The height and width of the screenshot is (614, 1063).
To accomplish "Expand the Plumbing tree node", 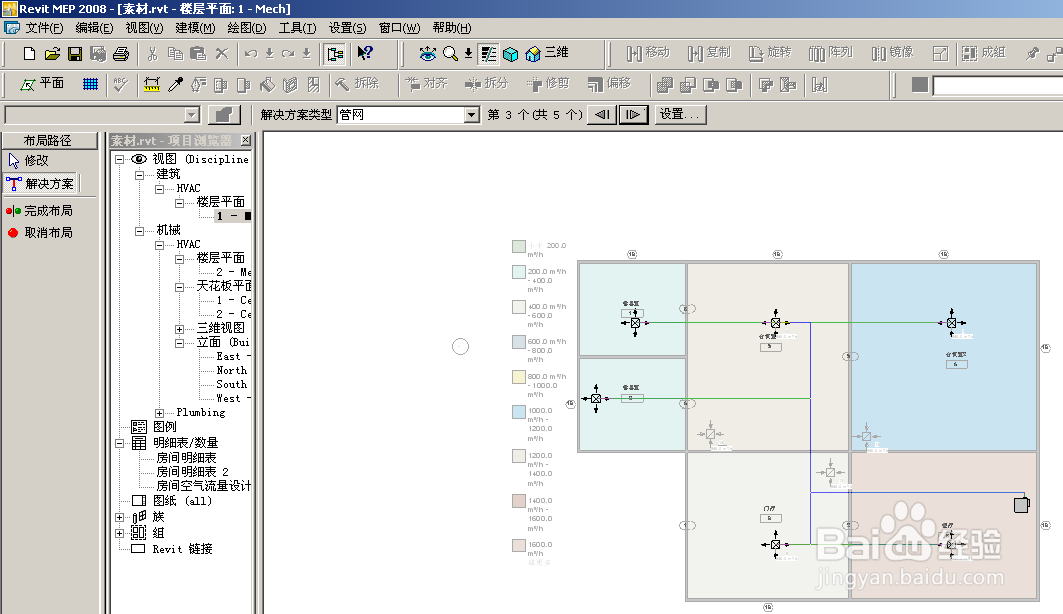I will click(x=159, y=413).
